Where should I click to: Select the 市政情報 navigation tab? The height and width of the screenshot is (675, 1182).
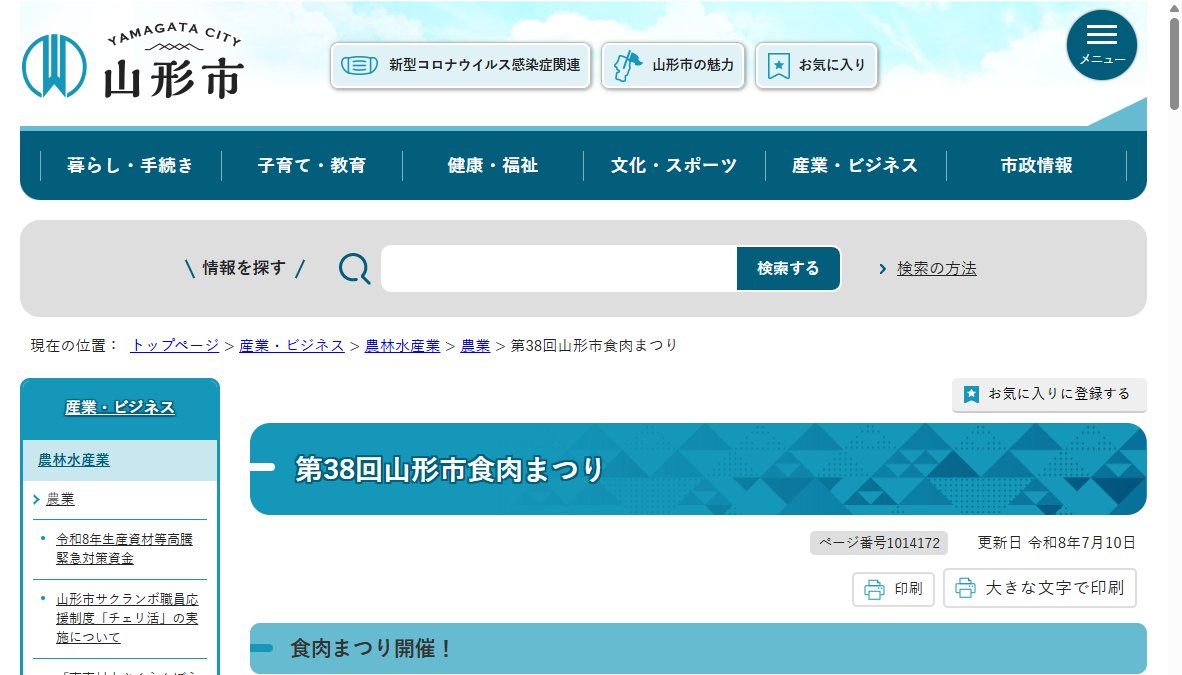click(1036, 165)
